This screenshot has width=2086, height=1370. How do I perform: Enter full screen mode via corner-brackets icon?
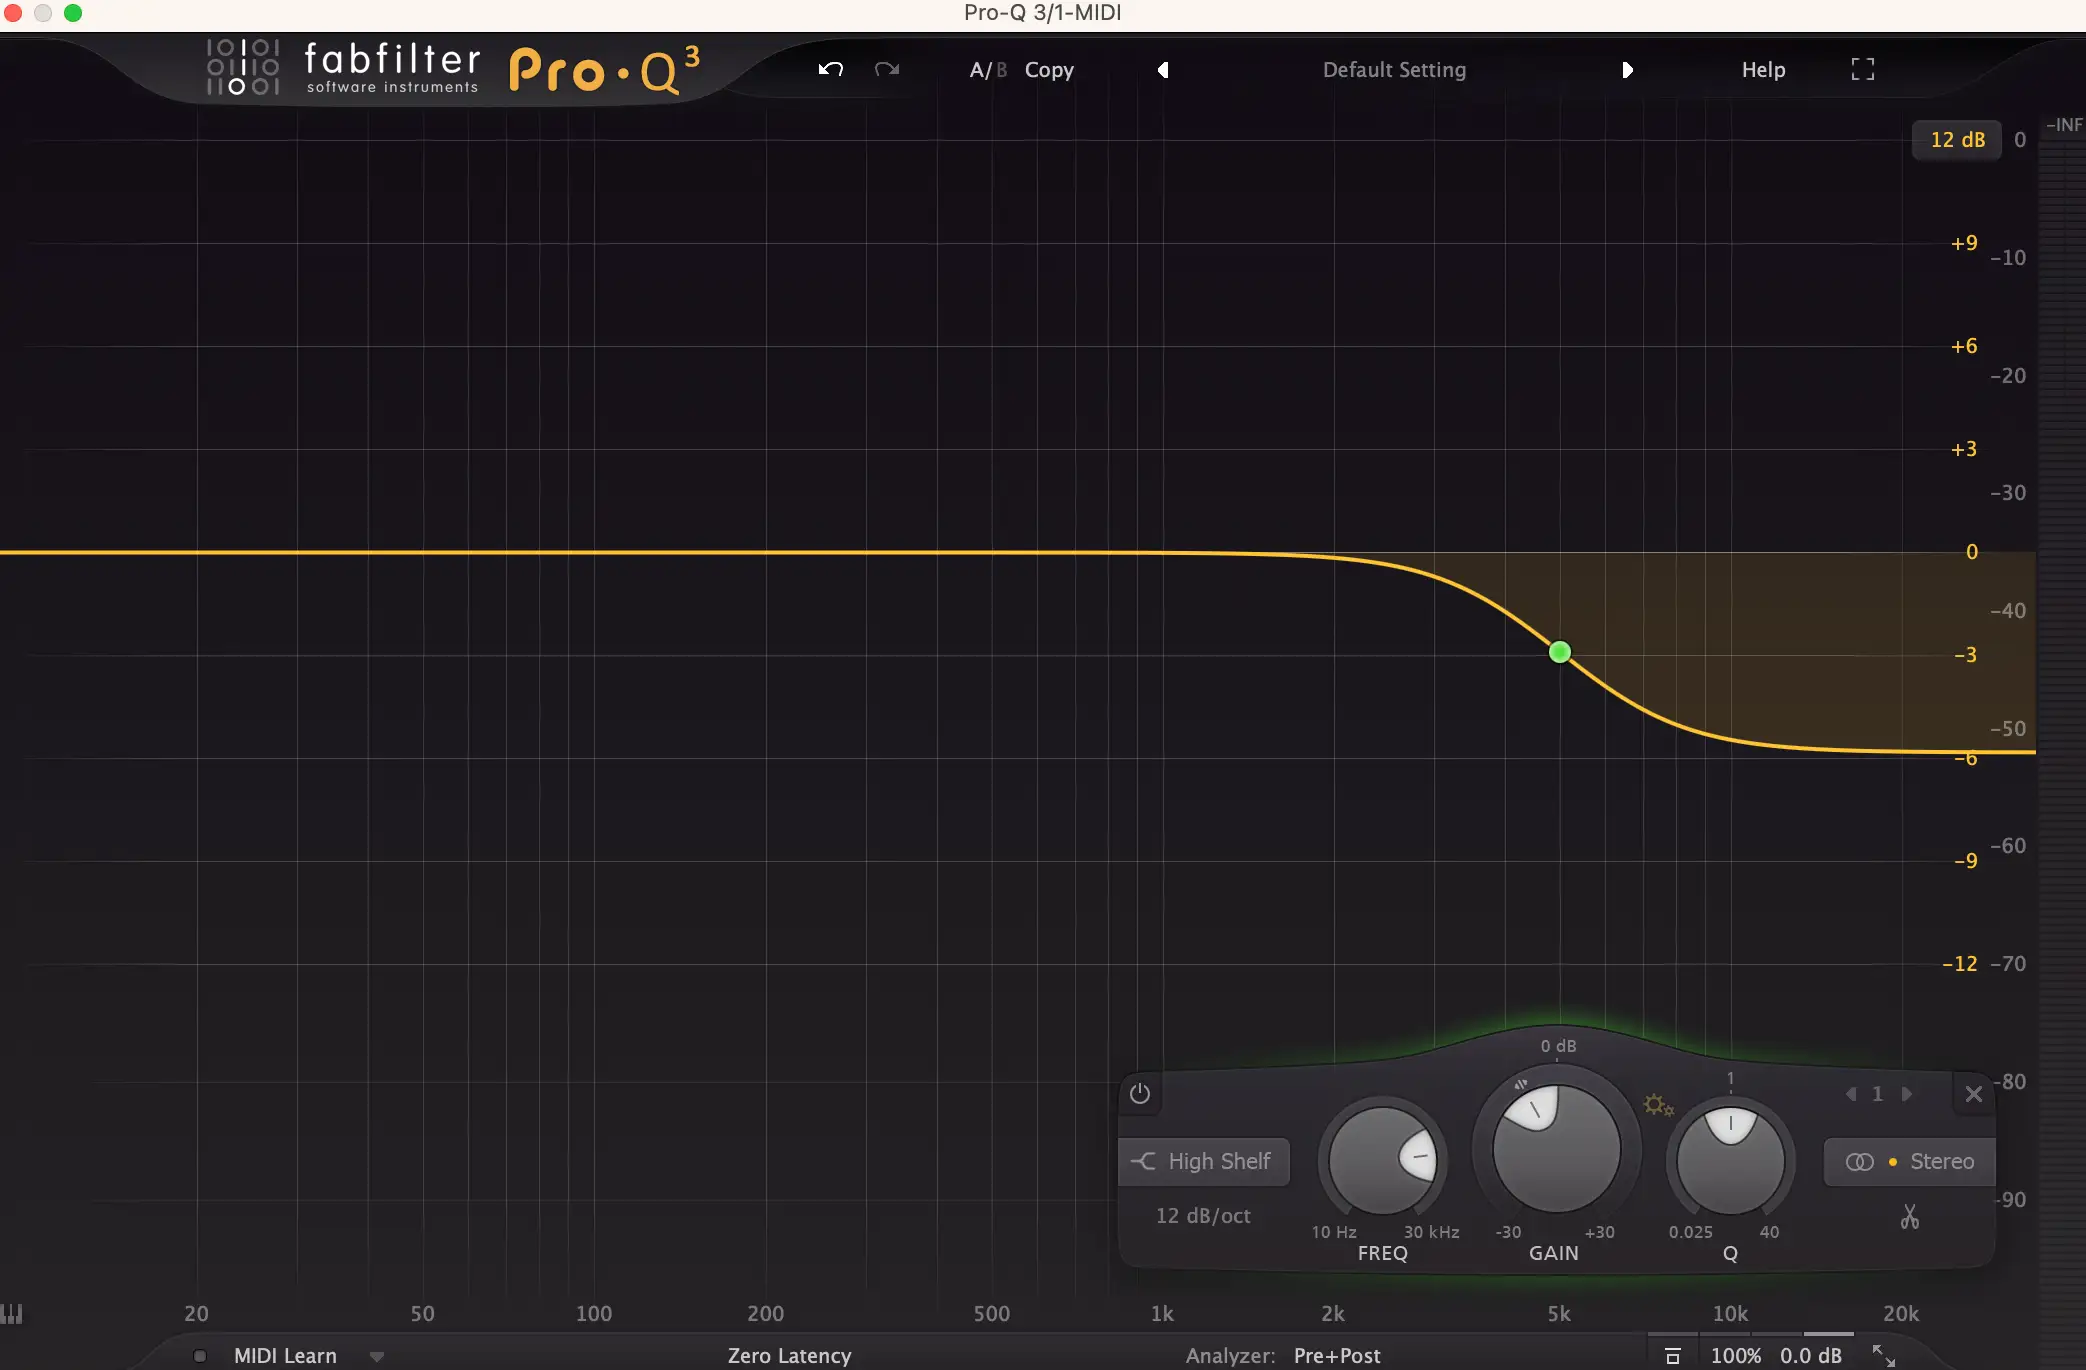[x=1862, y=69]
